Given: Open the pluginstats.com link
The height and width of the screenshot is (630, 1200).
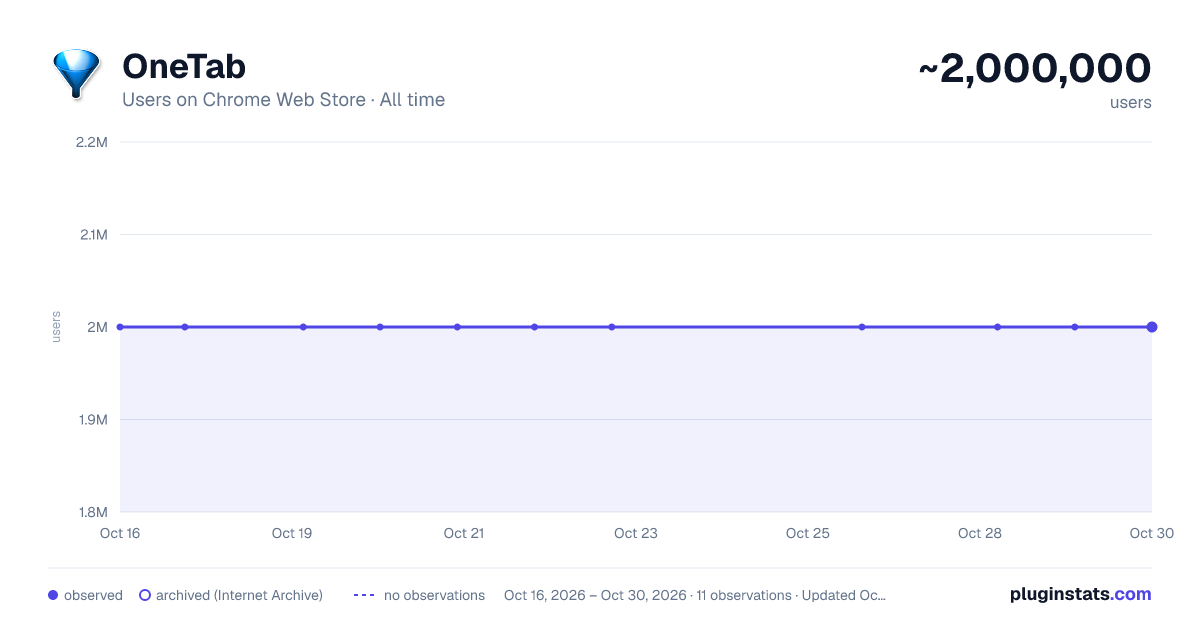Looking at the screenshot, I should pyautogui.click(x=1080, y=594).
